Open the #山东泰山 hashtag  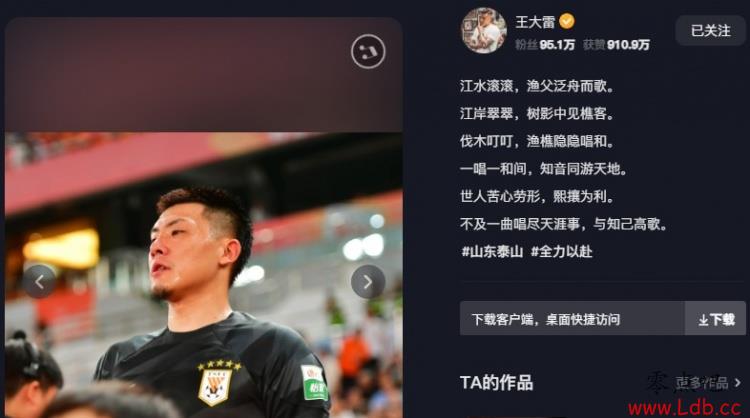point(492,251)
